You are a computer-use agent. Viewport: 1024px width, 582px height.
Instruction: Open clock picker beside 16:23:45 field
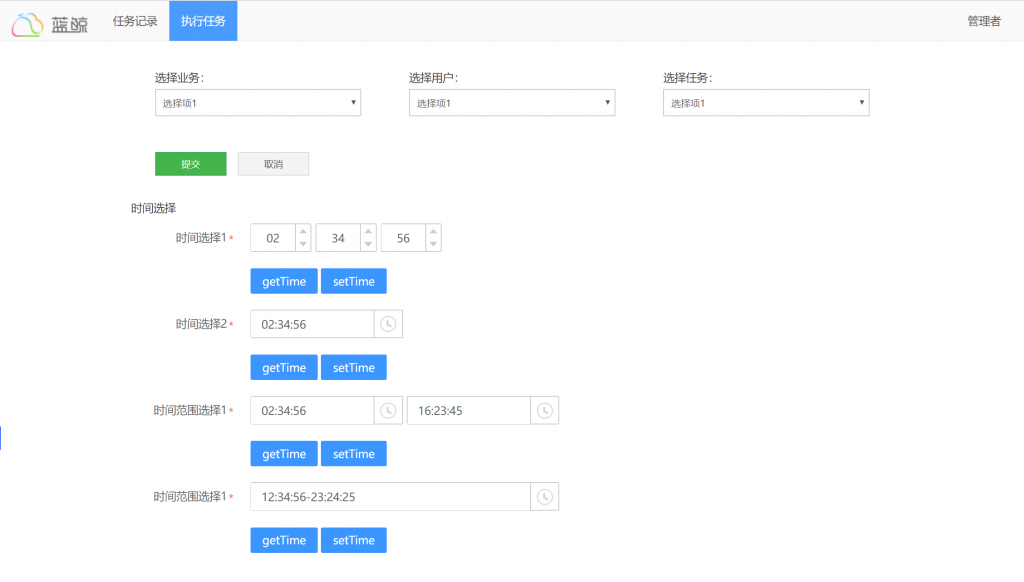coord(545,410)
